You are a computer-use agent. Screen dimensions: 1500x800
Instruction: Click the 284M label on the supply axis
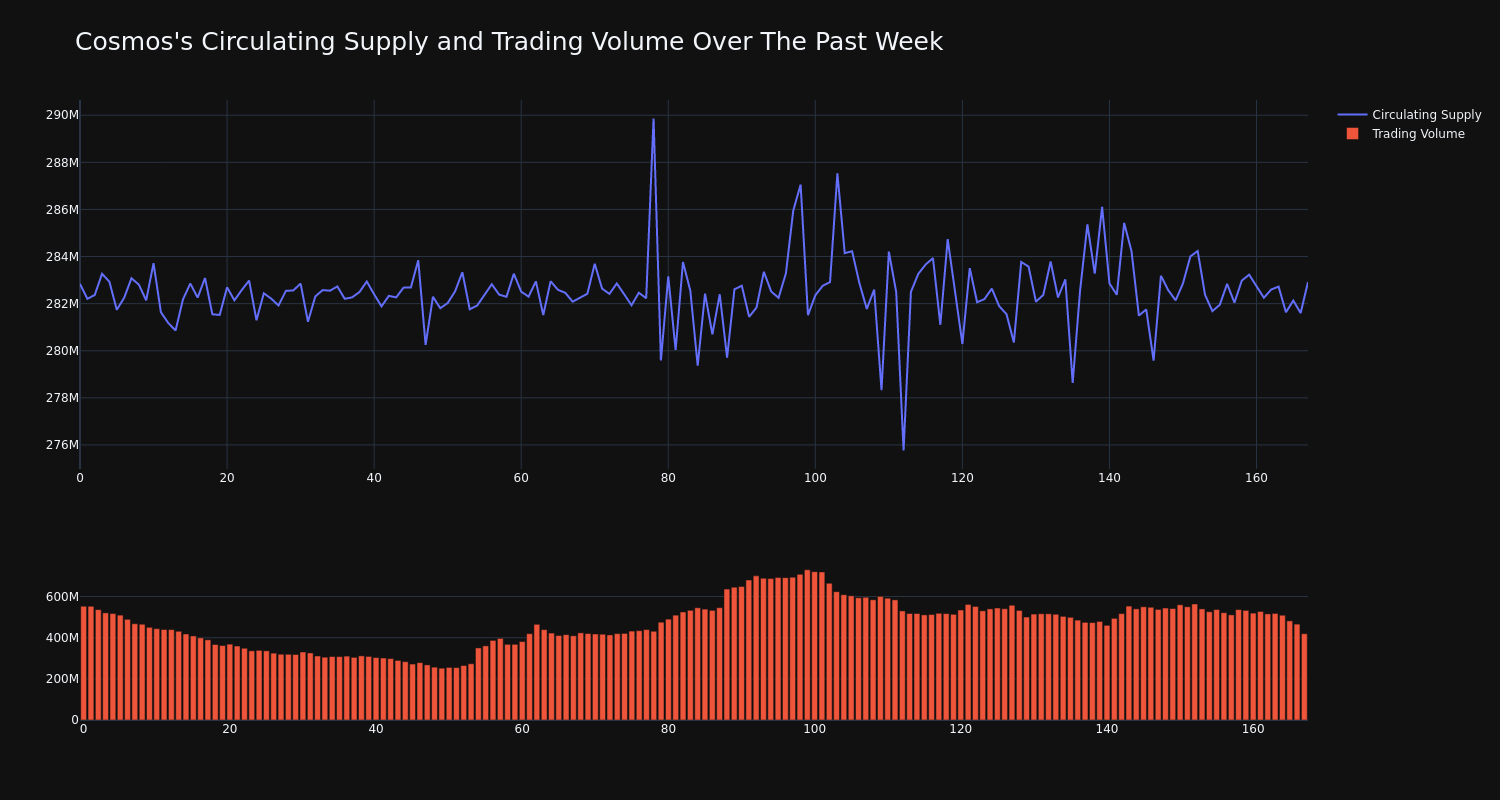coord(62,256)
